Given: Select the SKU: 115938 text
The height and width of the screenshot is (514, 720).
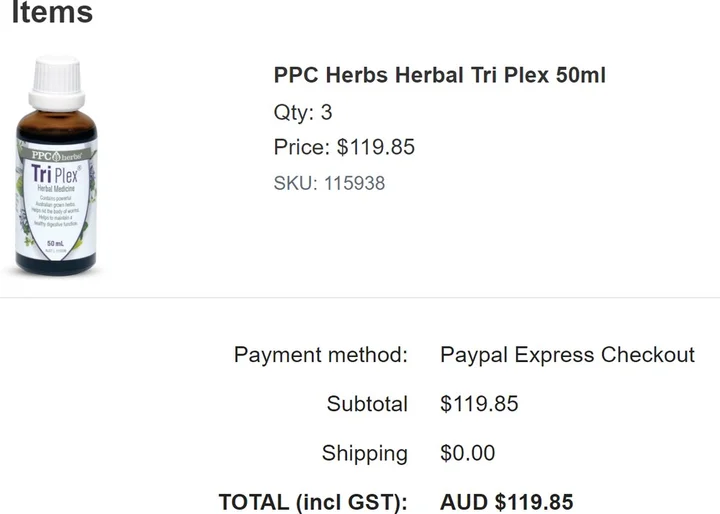Looking at the screenshot, I should pos(329,183).
